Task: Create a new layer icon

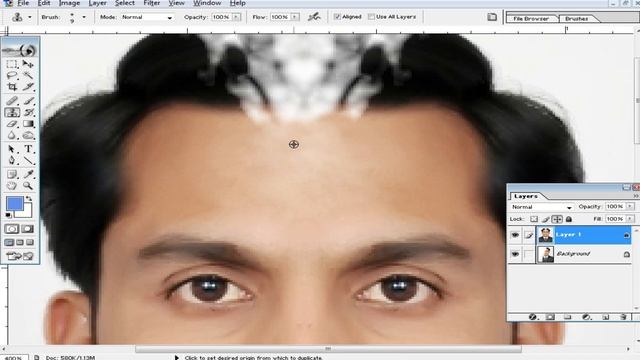Action: pos(605,317)
